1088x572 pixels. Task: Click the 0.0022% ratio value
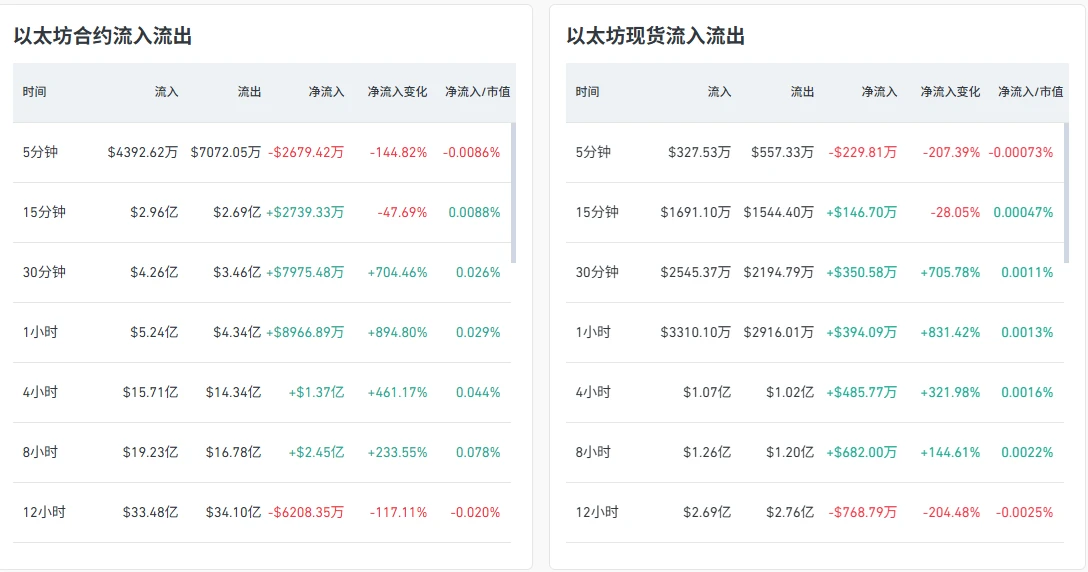[x=1027, y=453]
